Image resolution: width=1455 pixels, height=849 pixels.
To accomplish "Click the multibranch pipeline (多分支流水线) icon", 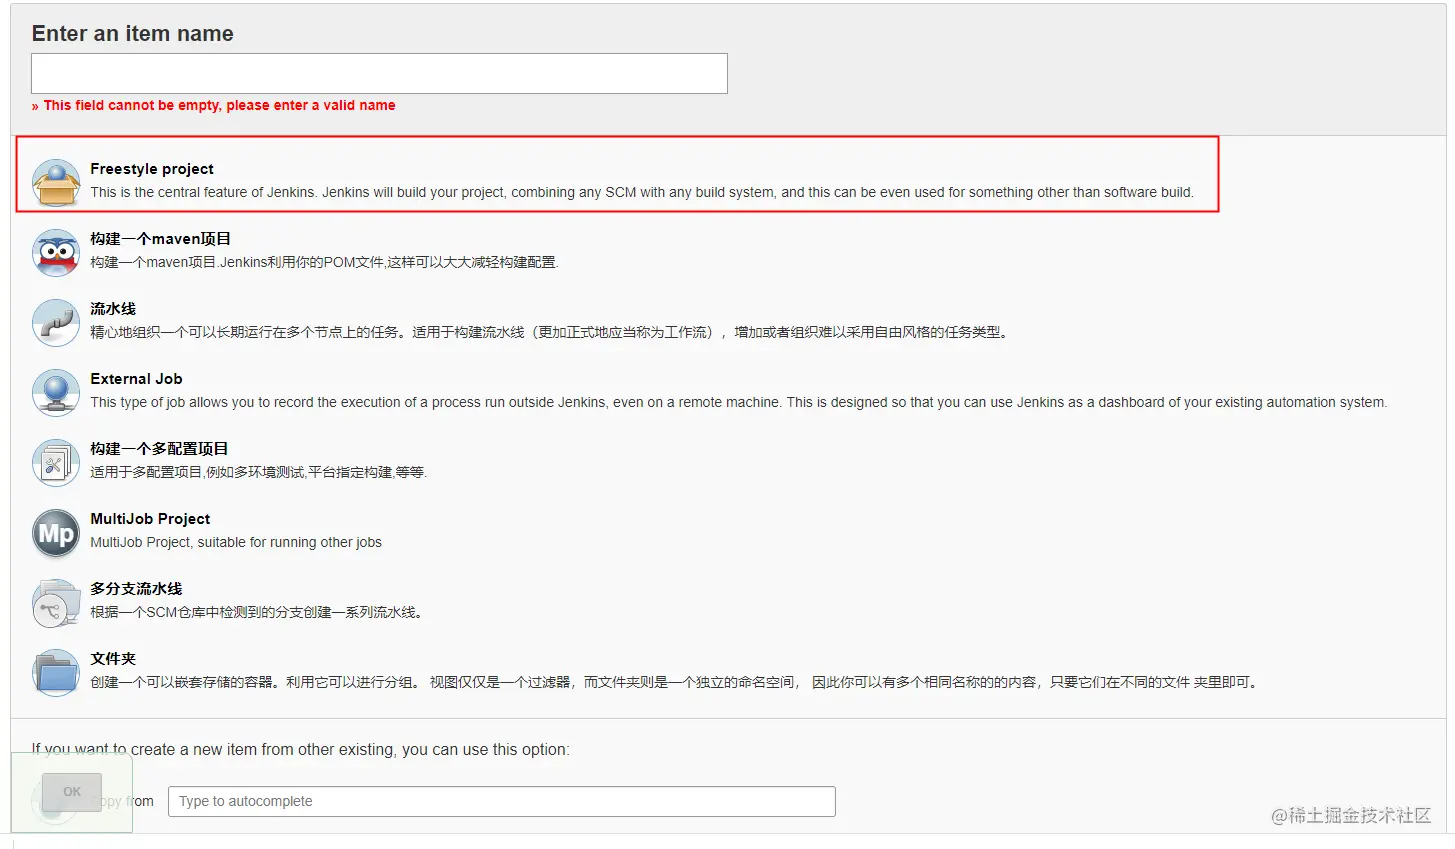I will (56, 603).
